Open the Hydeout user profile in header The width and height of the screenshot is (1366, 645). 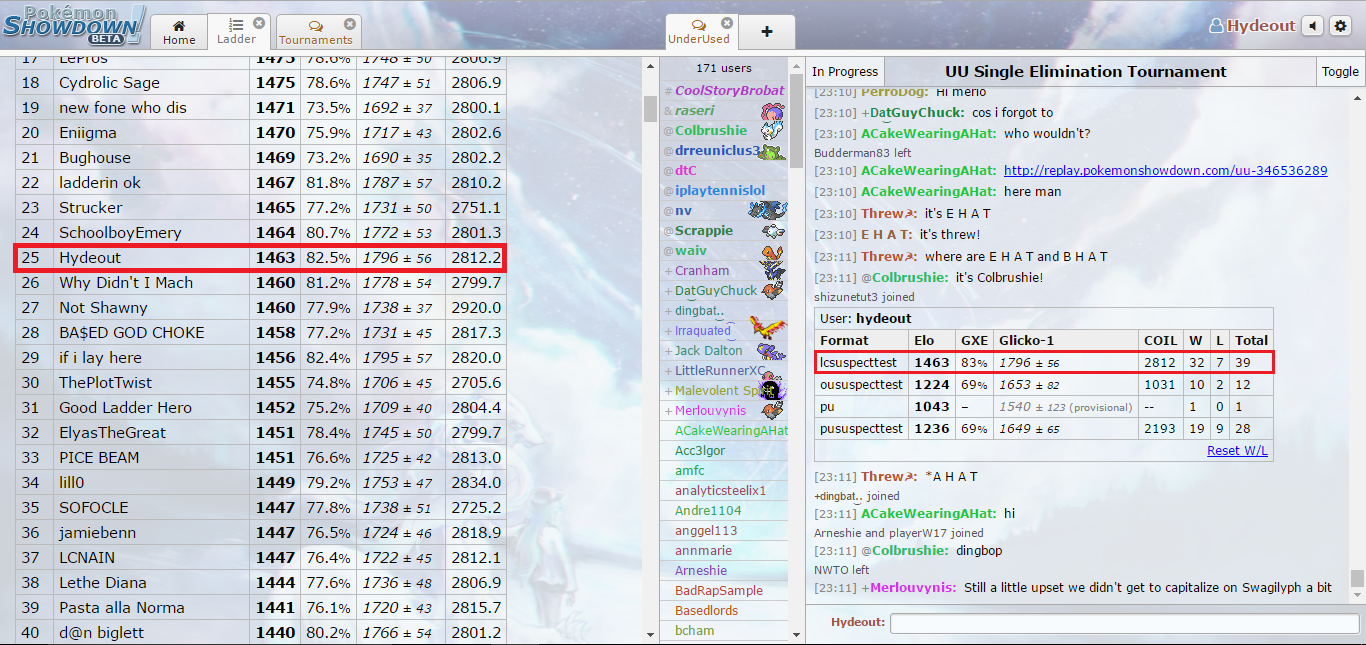pos(1252,26)
